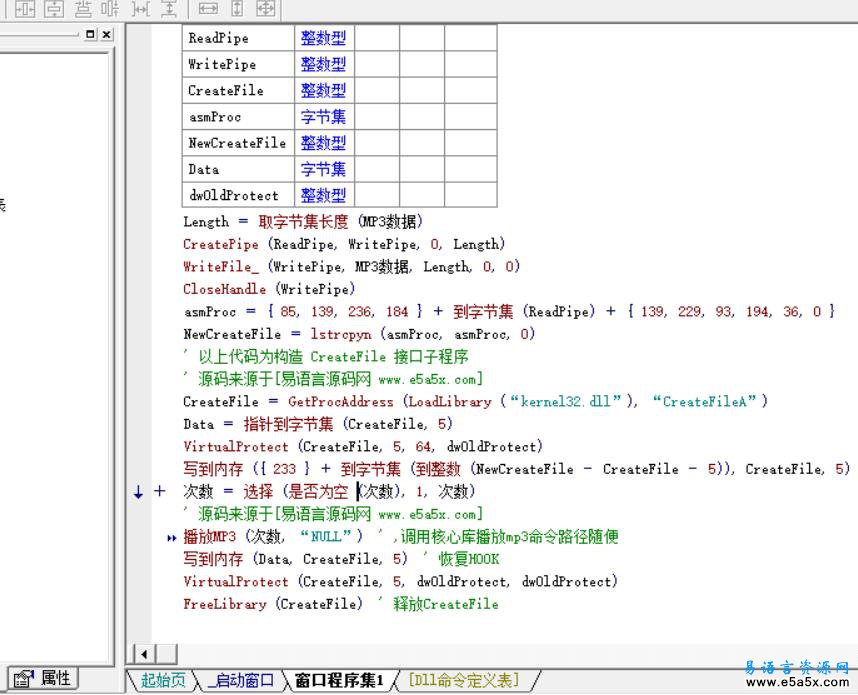Click the make same width toolbar icon
Viewport: 858px width, 695px height.
[x=208, y=8]
